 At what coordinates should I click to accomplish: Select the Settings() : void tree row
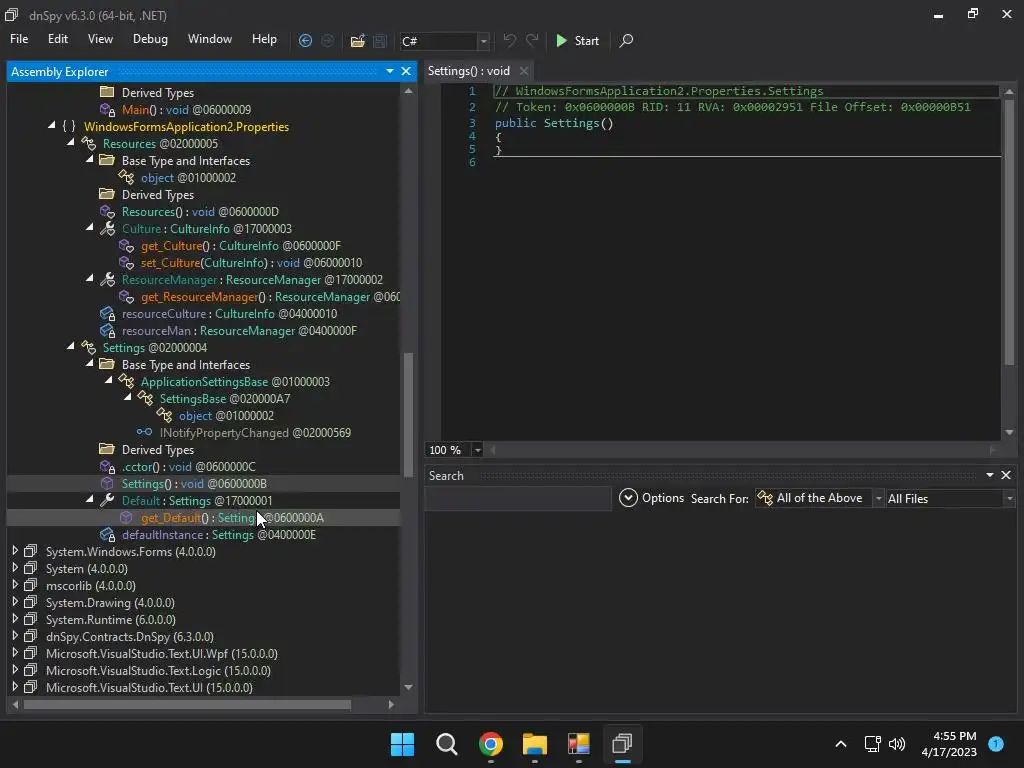click(203, 483)
